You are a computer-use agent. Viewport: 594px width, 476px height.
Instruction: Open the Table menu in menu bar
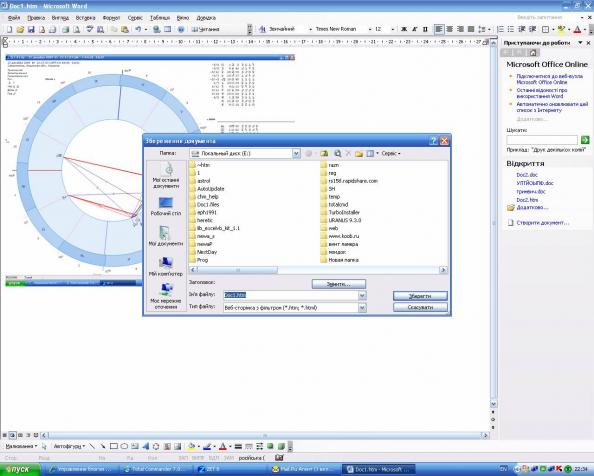[x=160, y=18]
